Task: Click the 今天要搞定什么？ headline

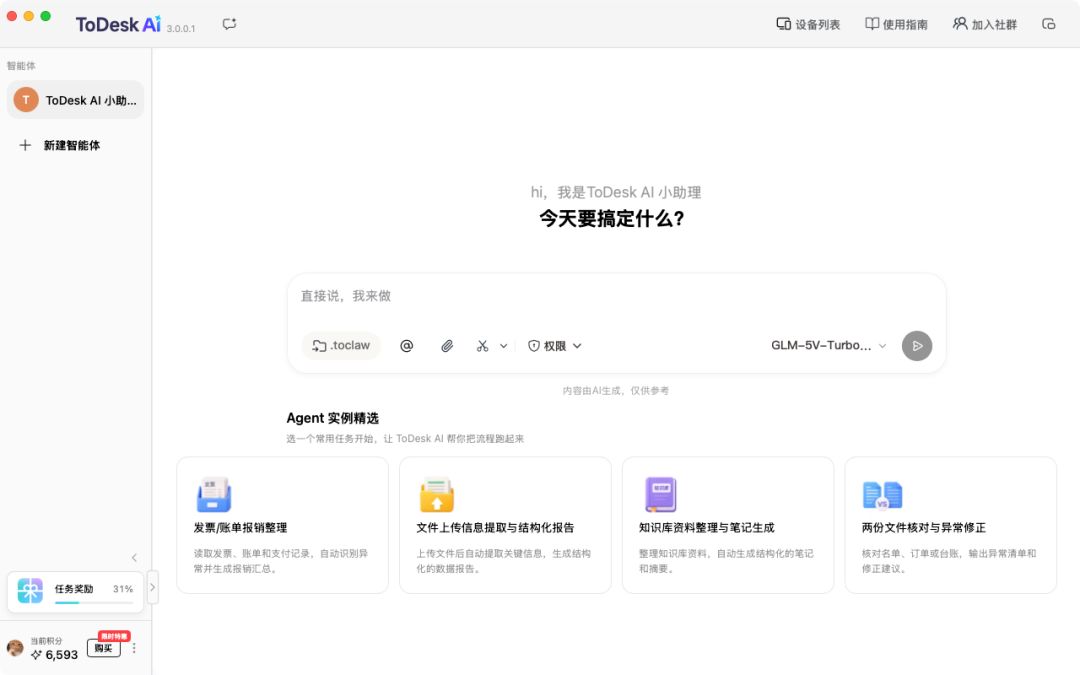Action: [612, 219]
